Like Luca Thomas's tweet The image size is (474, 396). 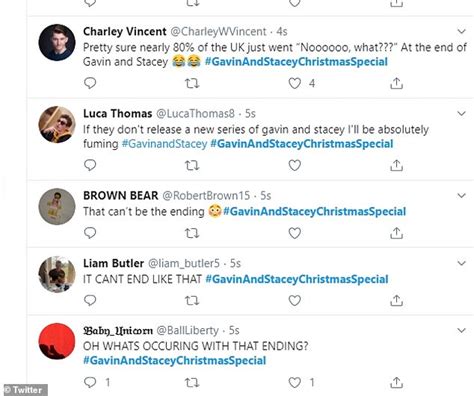click(x=295, y=165)
